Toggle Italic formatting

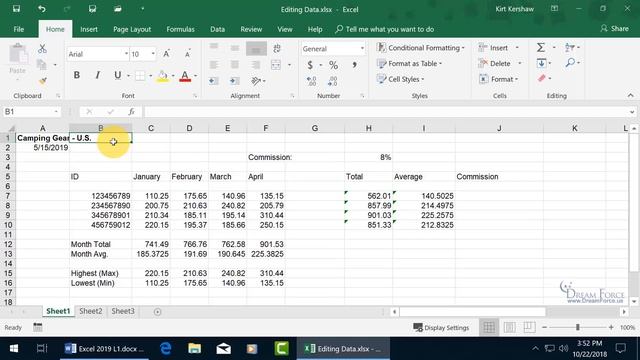(97, 75)
